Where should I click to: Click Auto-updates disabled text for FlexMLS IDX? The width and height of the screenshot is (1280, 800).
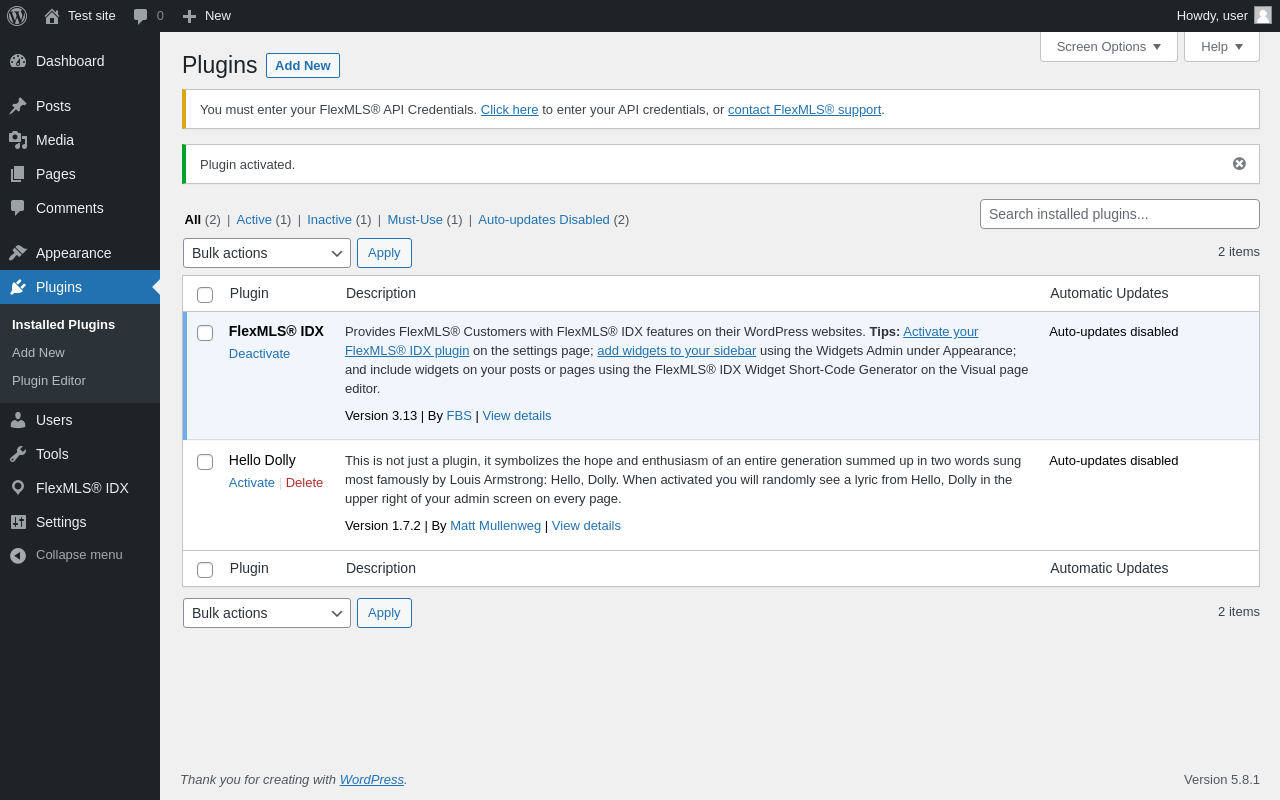coord(1114,332)
